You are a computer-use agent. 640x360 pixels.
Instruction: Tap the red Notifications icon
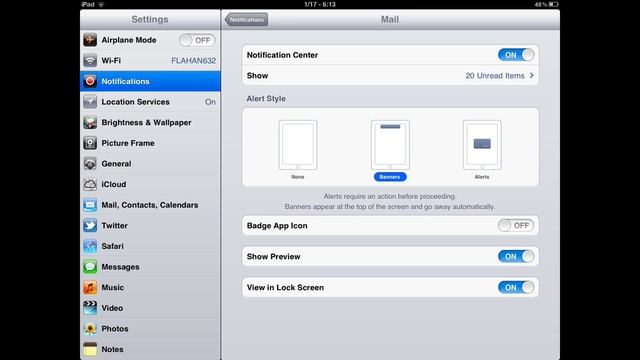click(90, 81)
